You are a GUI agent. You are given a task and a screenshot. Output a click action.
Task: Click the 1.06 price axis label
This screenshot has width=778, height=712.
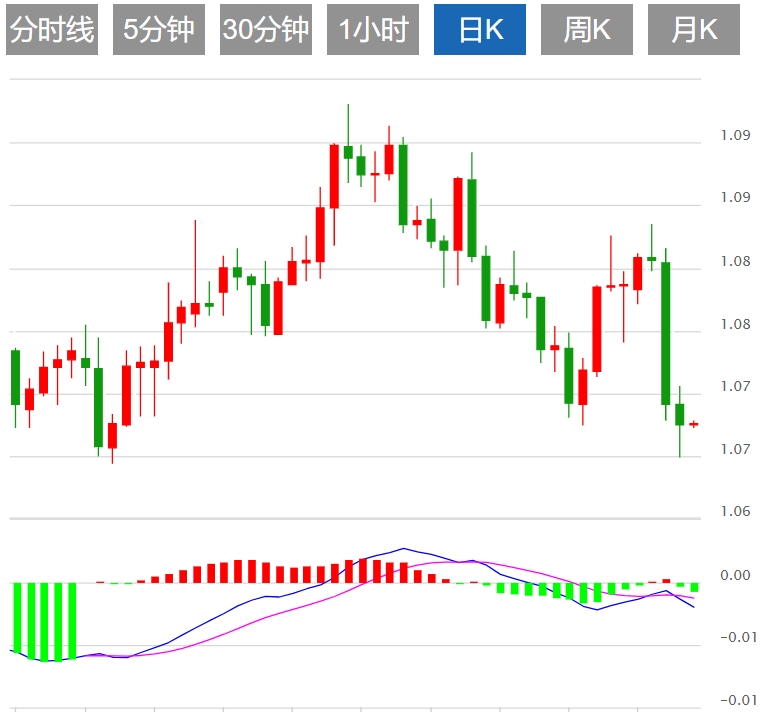[735, 512]
